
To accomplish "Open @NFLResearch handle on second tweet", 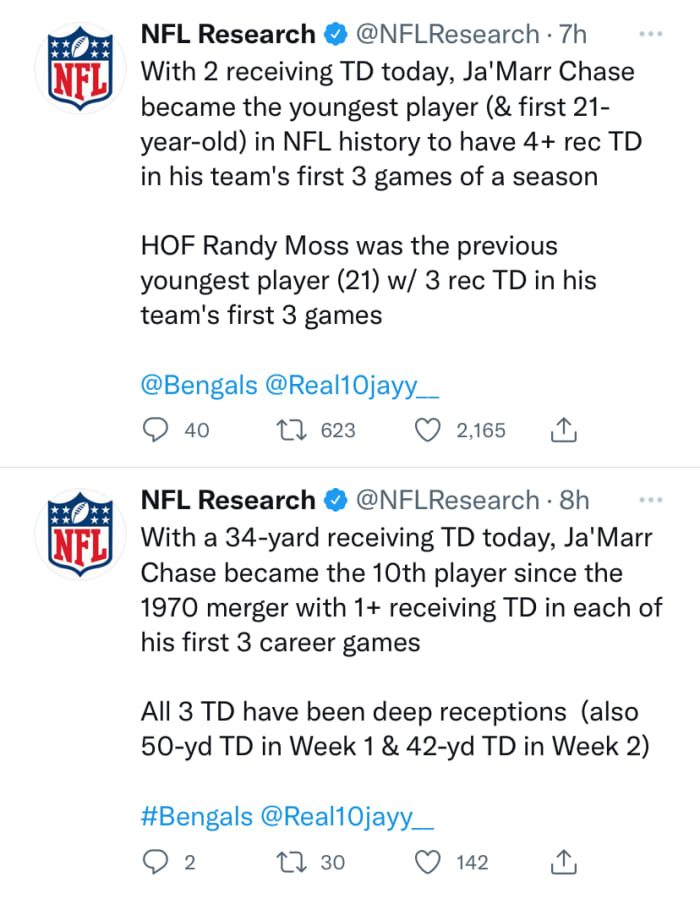I will [447, 499].
